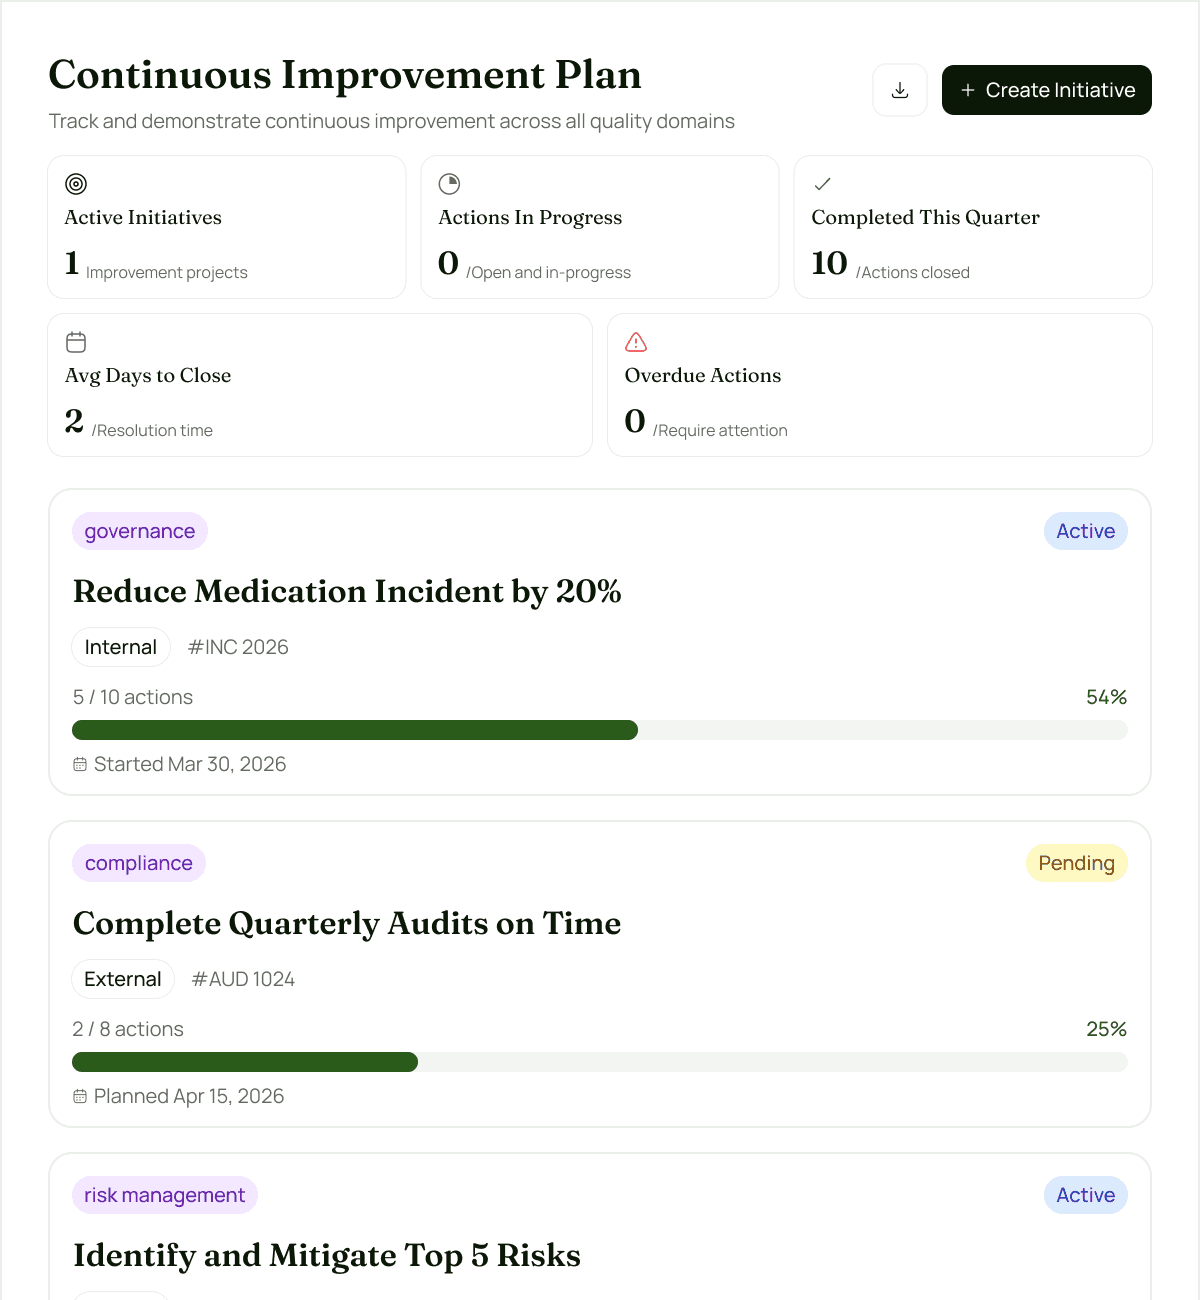Click the risk management category tag
The image size is (1200, 1300).
click(x=164, y=1194)
